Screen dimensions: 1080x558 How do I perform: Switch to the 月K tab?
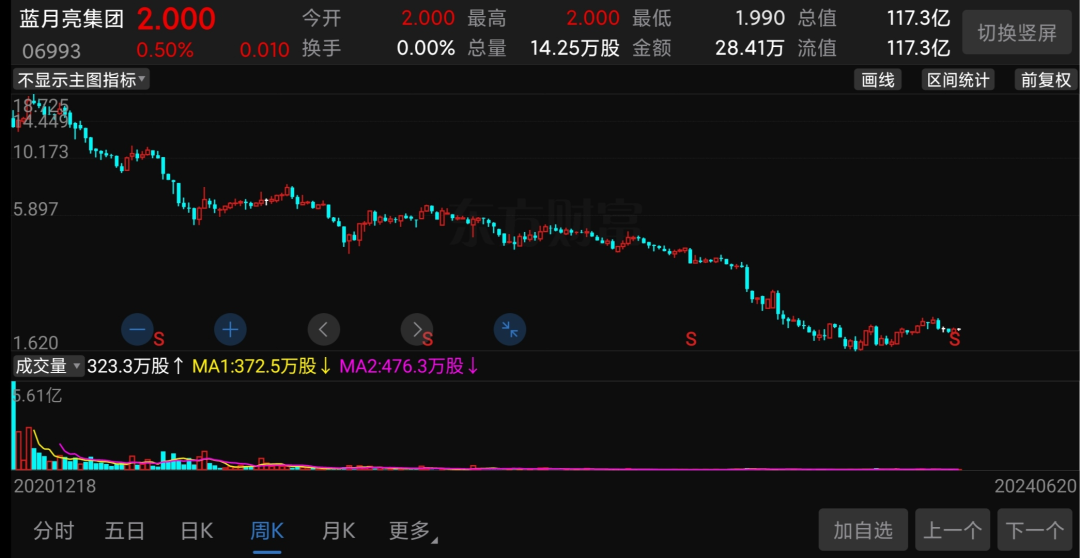point(338,530)
